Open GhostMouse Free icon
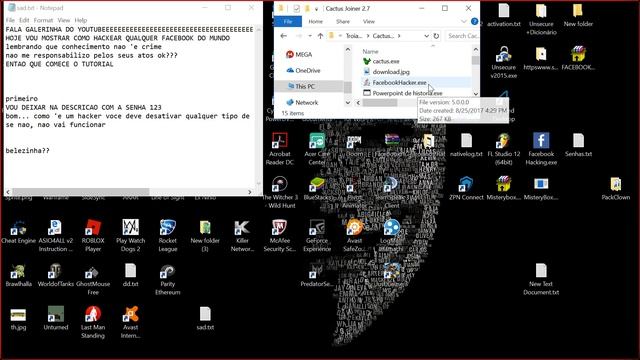Screen dimensions: 640x360 click(x=93, y=280)
